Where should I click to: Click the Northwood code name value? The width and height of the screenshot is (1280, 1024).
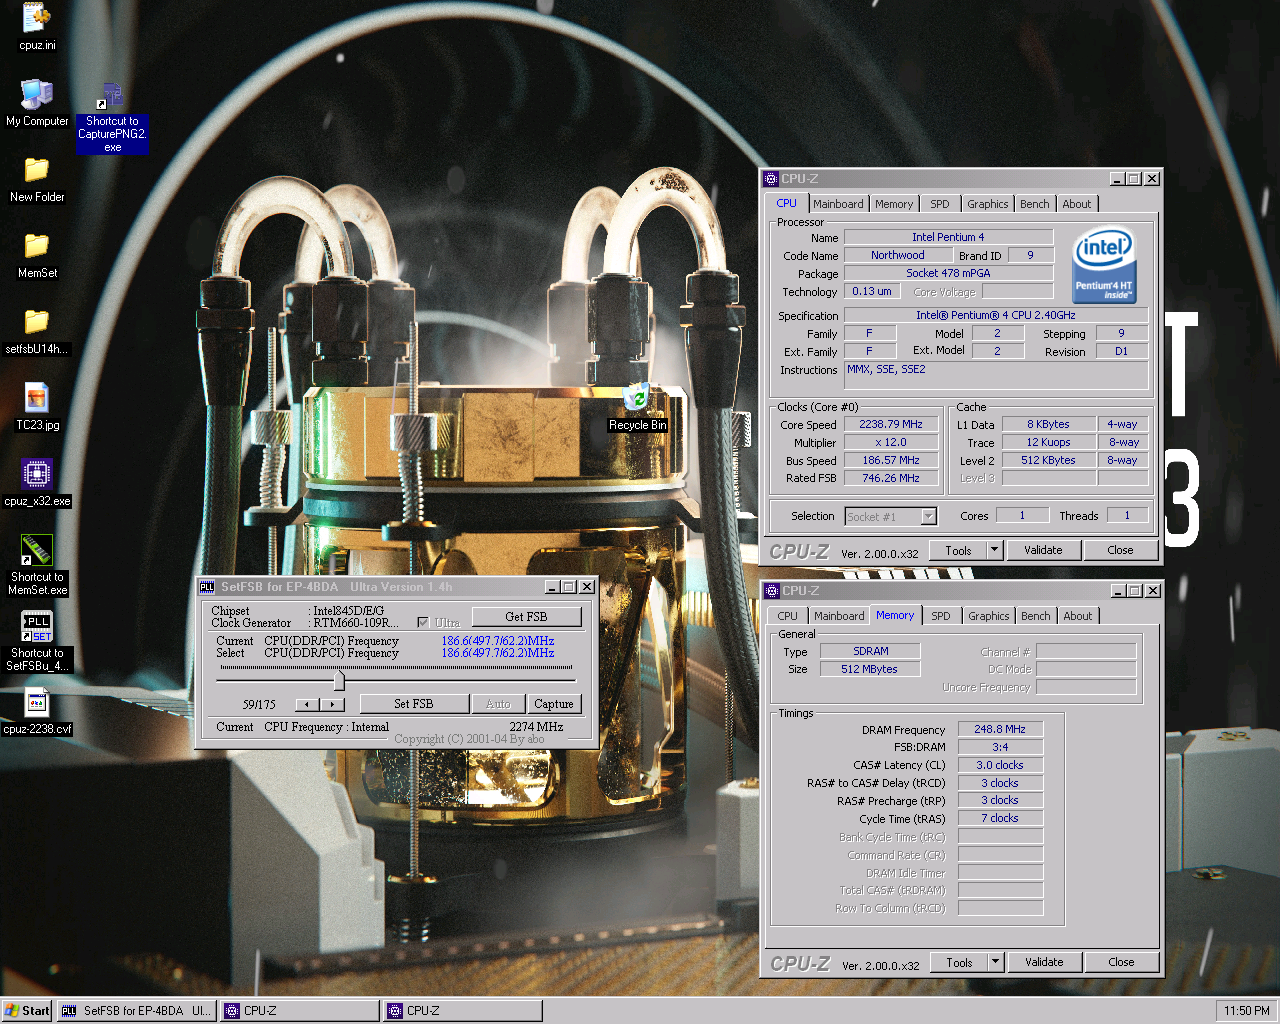tap(897, 255)
